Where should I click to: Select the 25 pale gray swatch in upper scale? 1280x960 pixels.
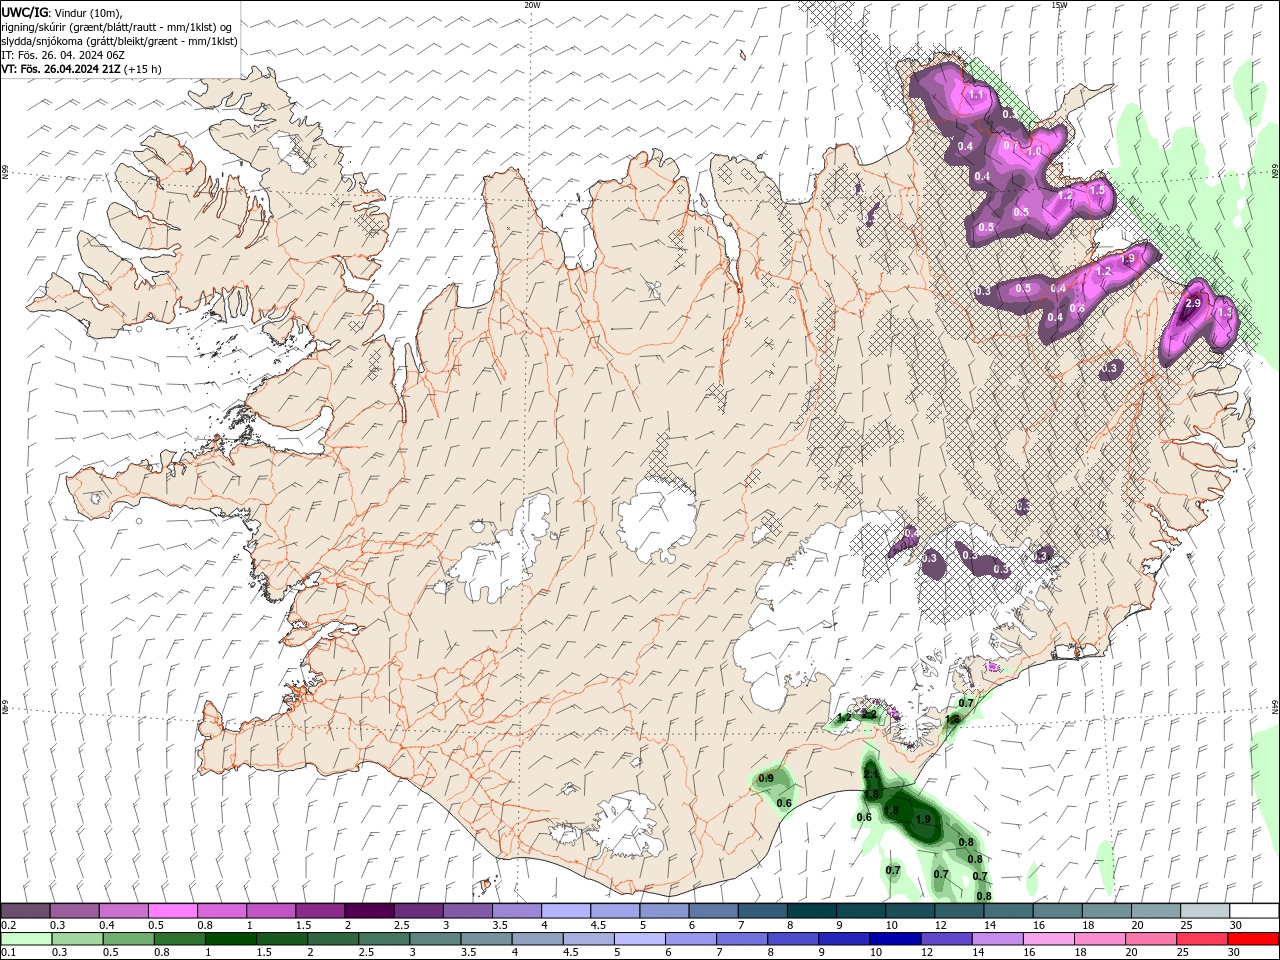coord(1204,911)
